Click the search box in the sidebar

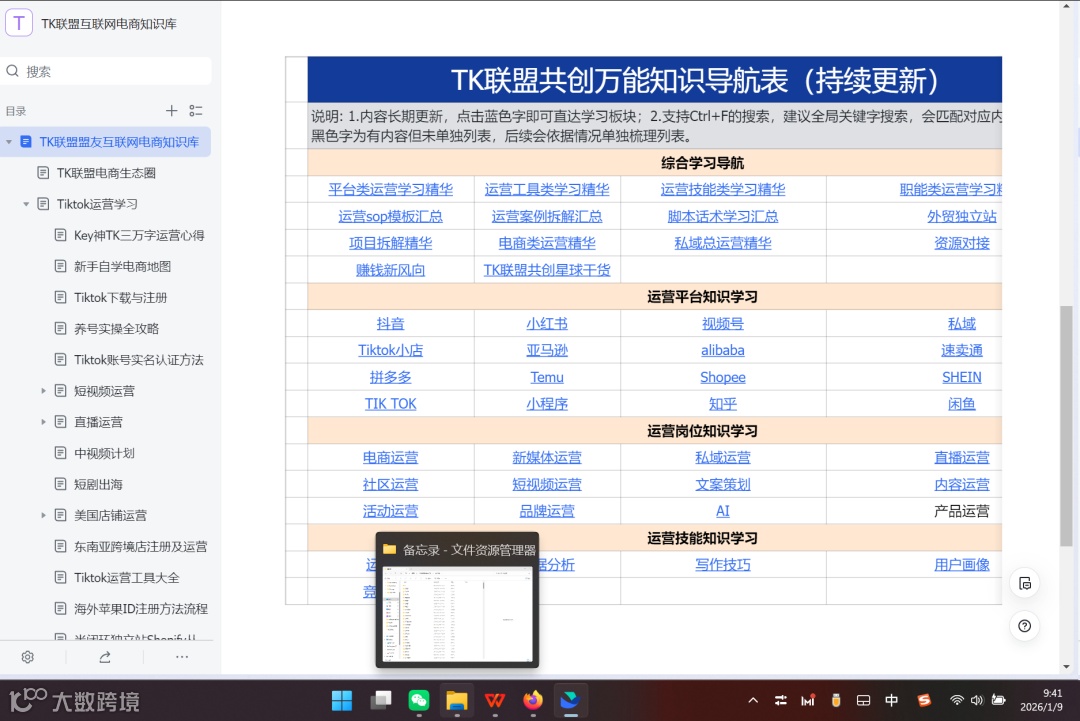click(106, 72)
